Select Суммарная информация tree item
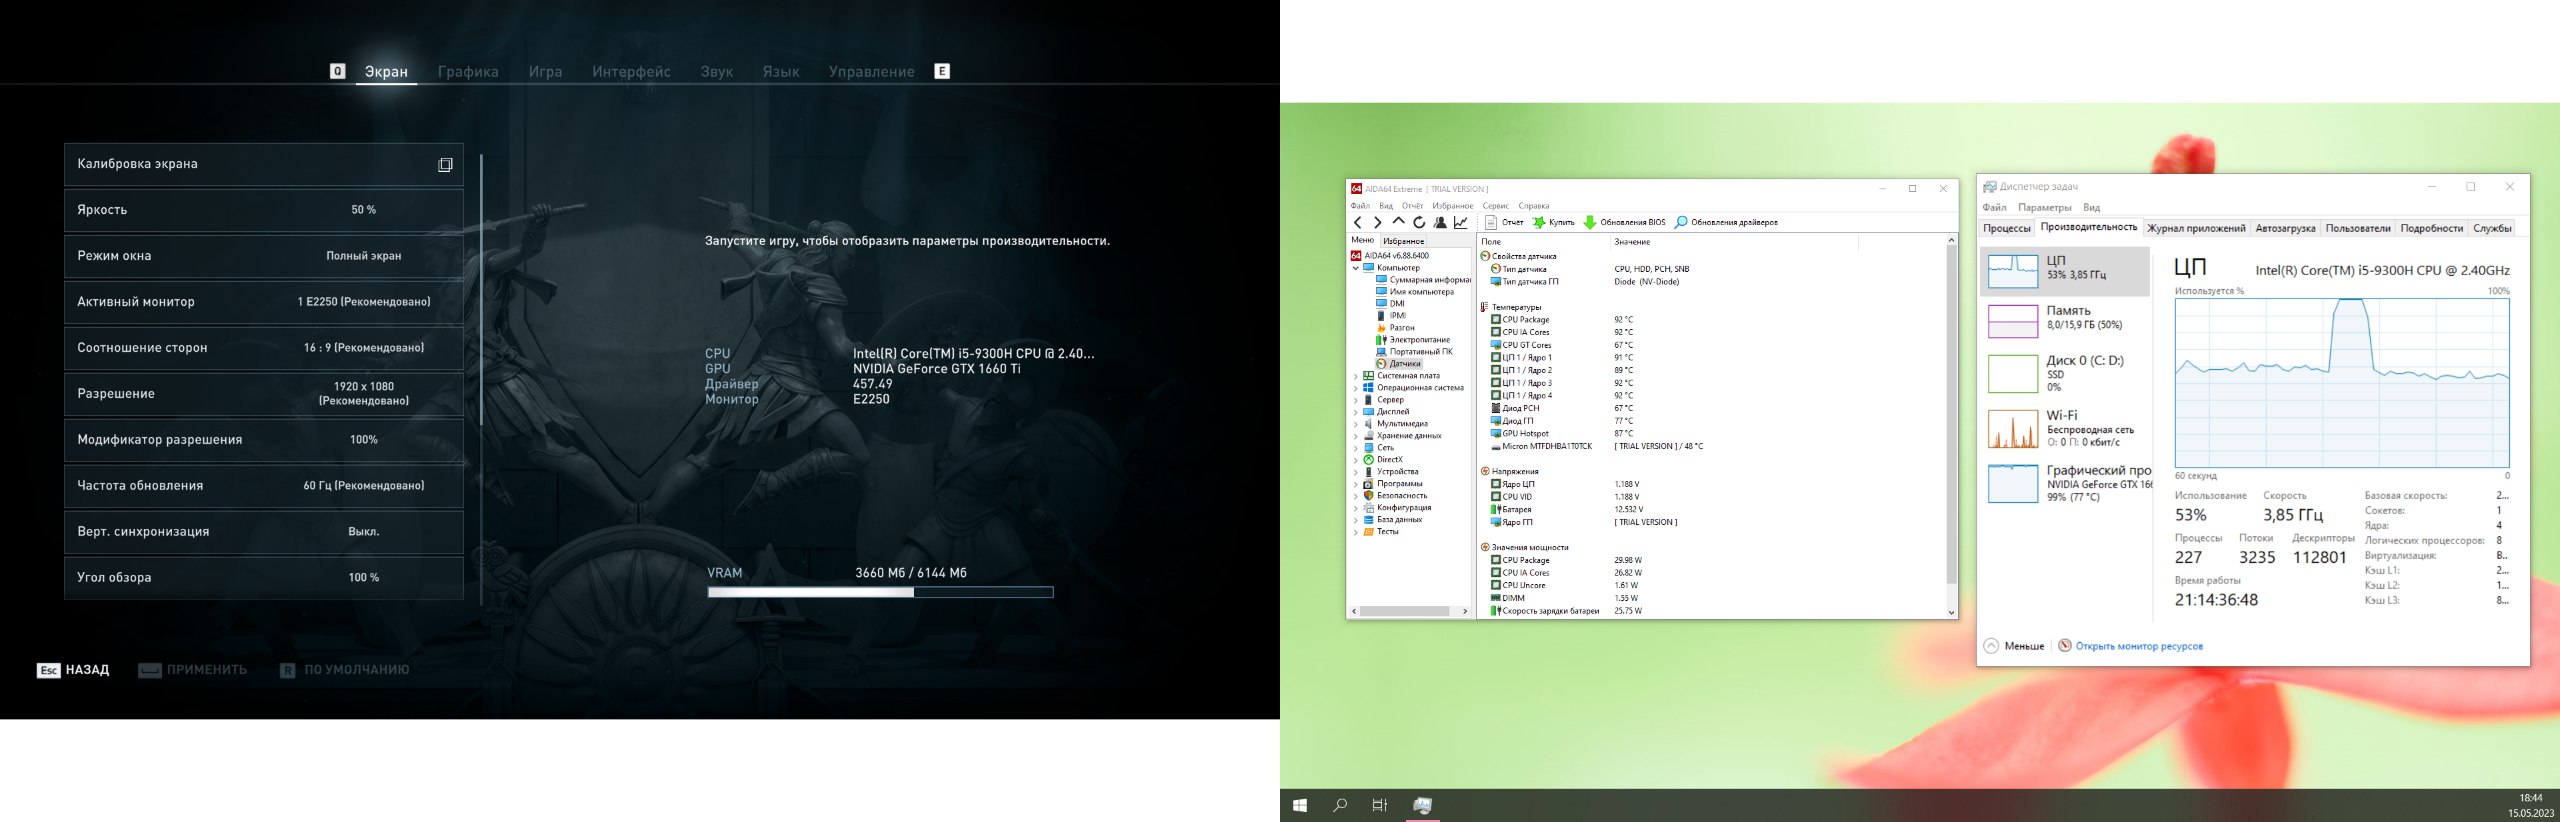This screenshot has height=822, width=2560. [x=1423, y=280]
